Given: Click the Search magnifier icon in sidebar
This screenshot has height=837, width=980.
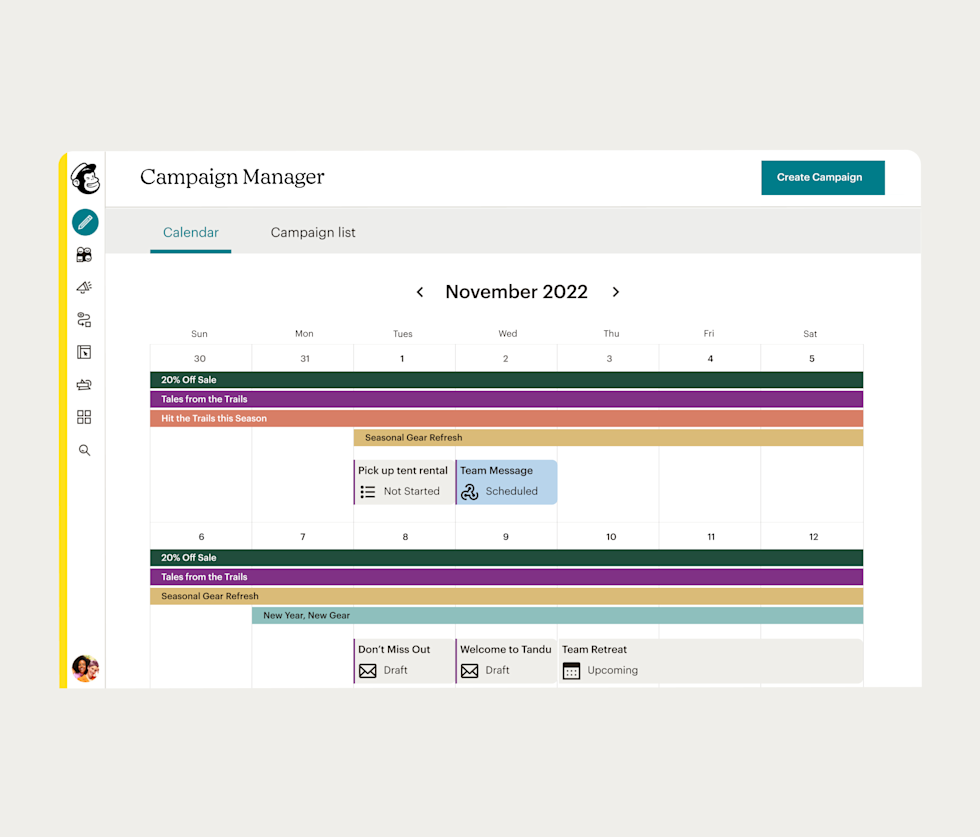Looking at the screenshot, I should coord(84,450).
